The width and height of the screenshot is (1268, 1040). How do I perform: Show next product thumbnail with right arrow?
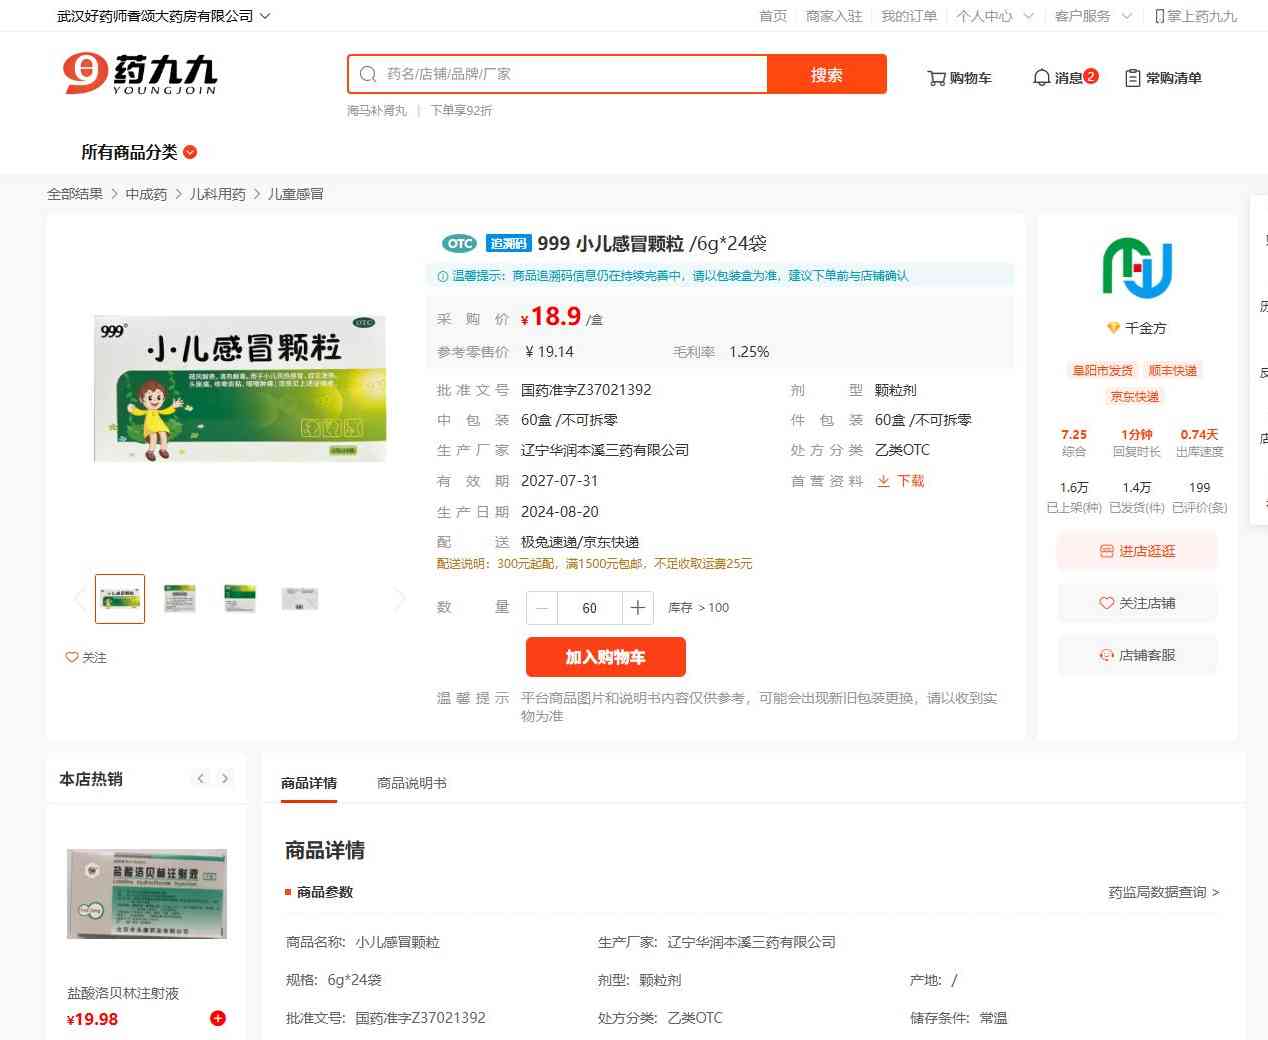click(400, 599)
